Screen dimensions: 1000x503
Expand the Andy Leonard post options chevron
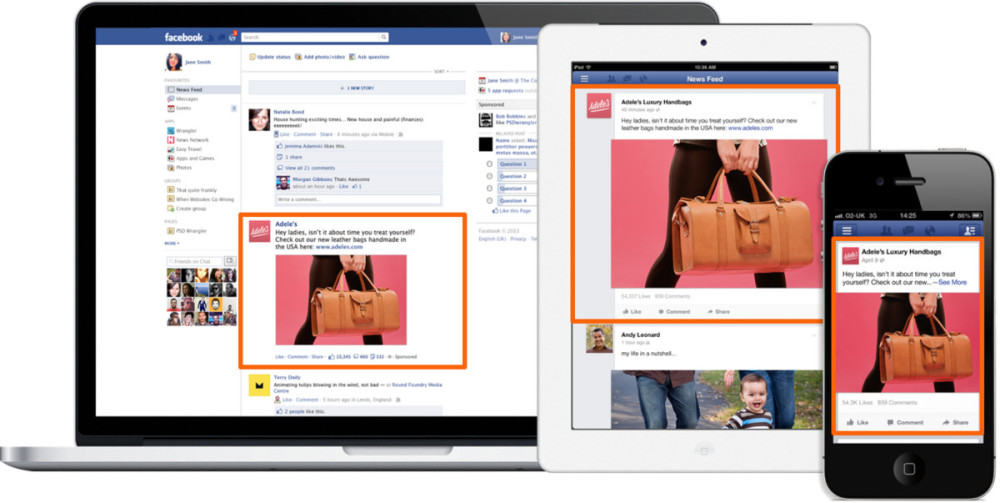click(x=814, y=335)
